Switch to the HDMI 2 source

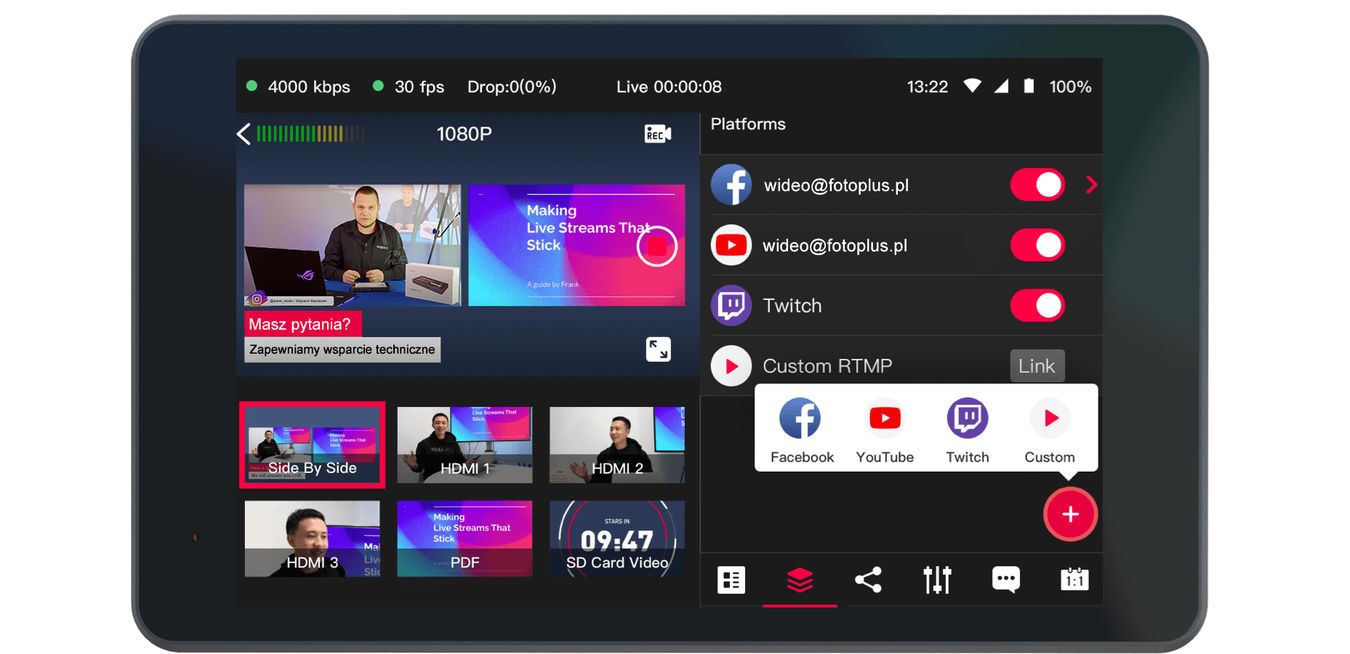(617, 445)
